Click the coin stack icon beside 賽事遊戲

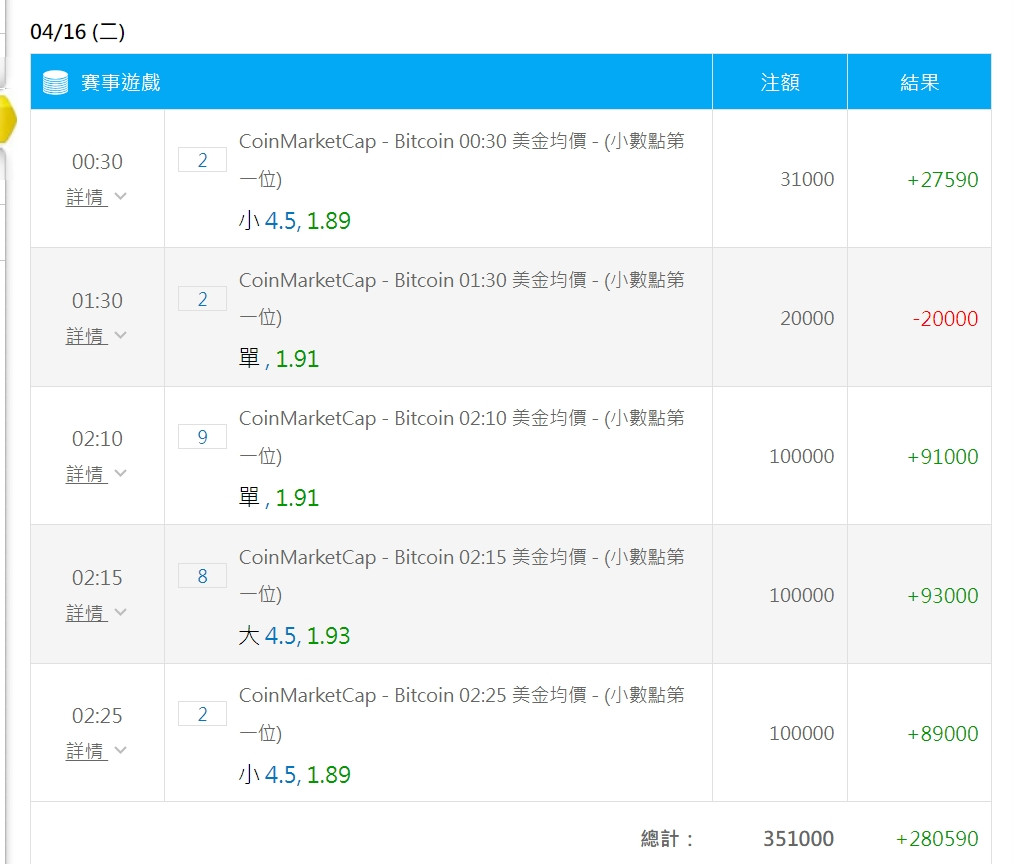click(x=55, y=83)
